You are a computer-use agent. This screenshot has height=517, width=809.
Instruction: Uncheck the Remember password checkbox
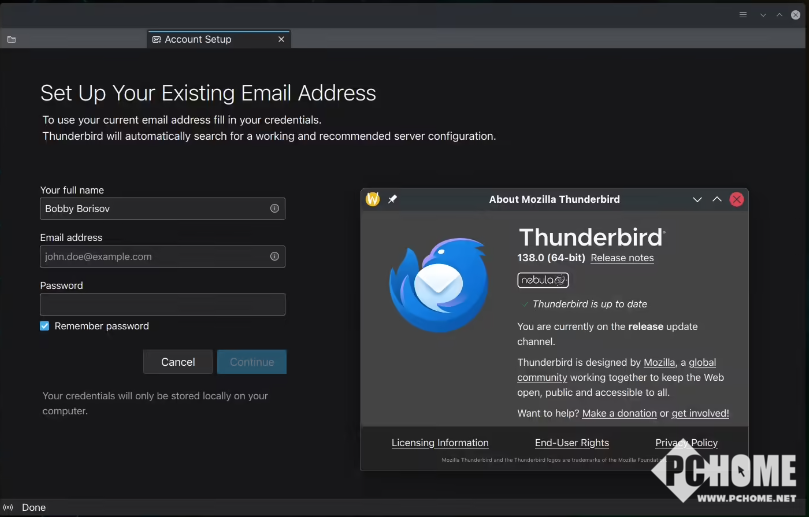[x=45, y=326]
